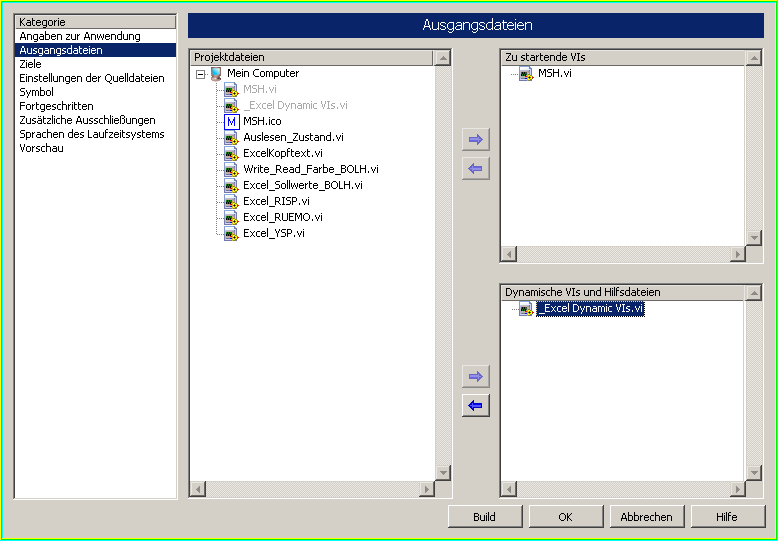Click Projektdateien scroll left arrow
This screenshot has height=541, width=778.
[198, 489]
